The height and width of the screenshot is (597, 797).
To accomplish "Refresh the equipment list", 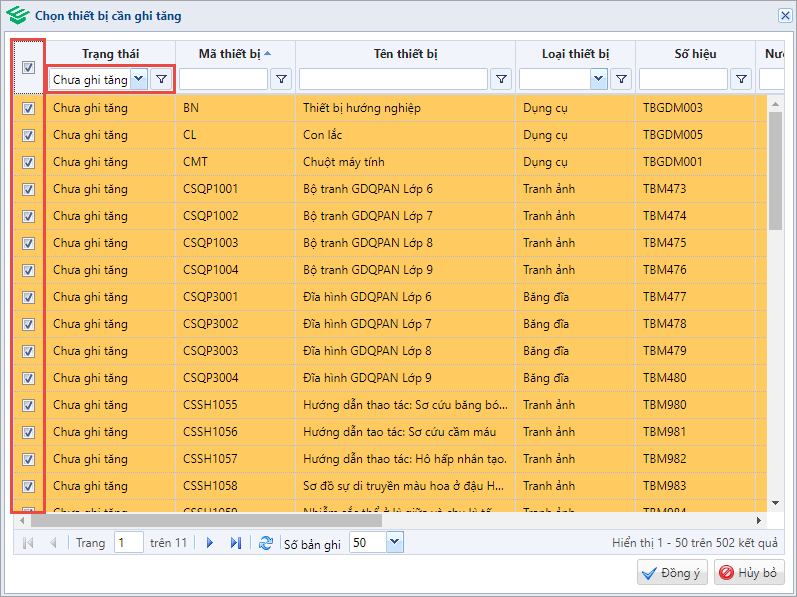I will (x=265, y=543).
